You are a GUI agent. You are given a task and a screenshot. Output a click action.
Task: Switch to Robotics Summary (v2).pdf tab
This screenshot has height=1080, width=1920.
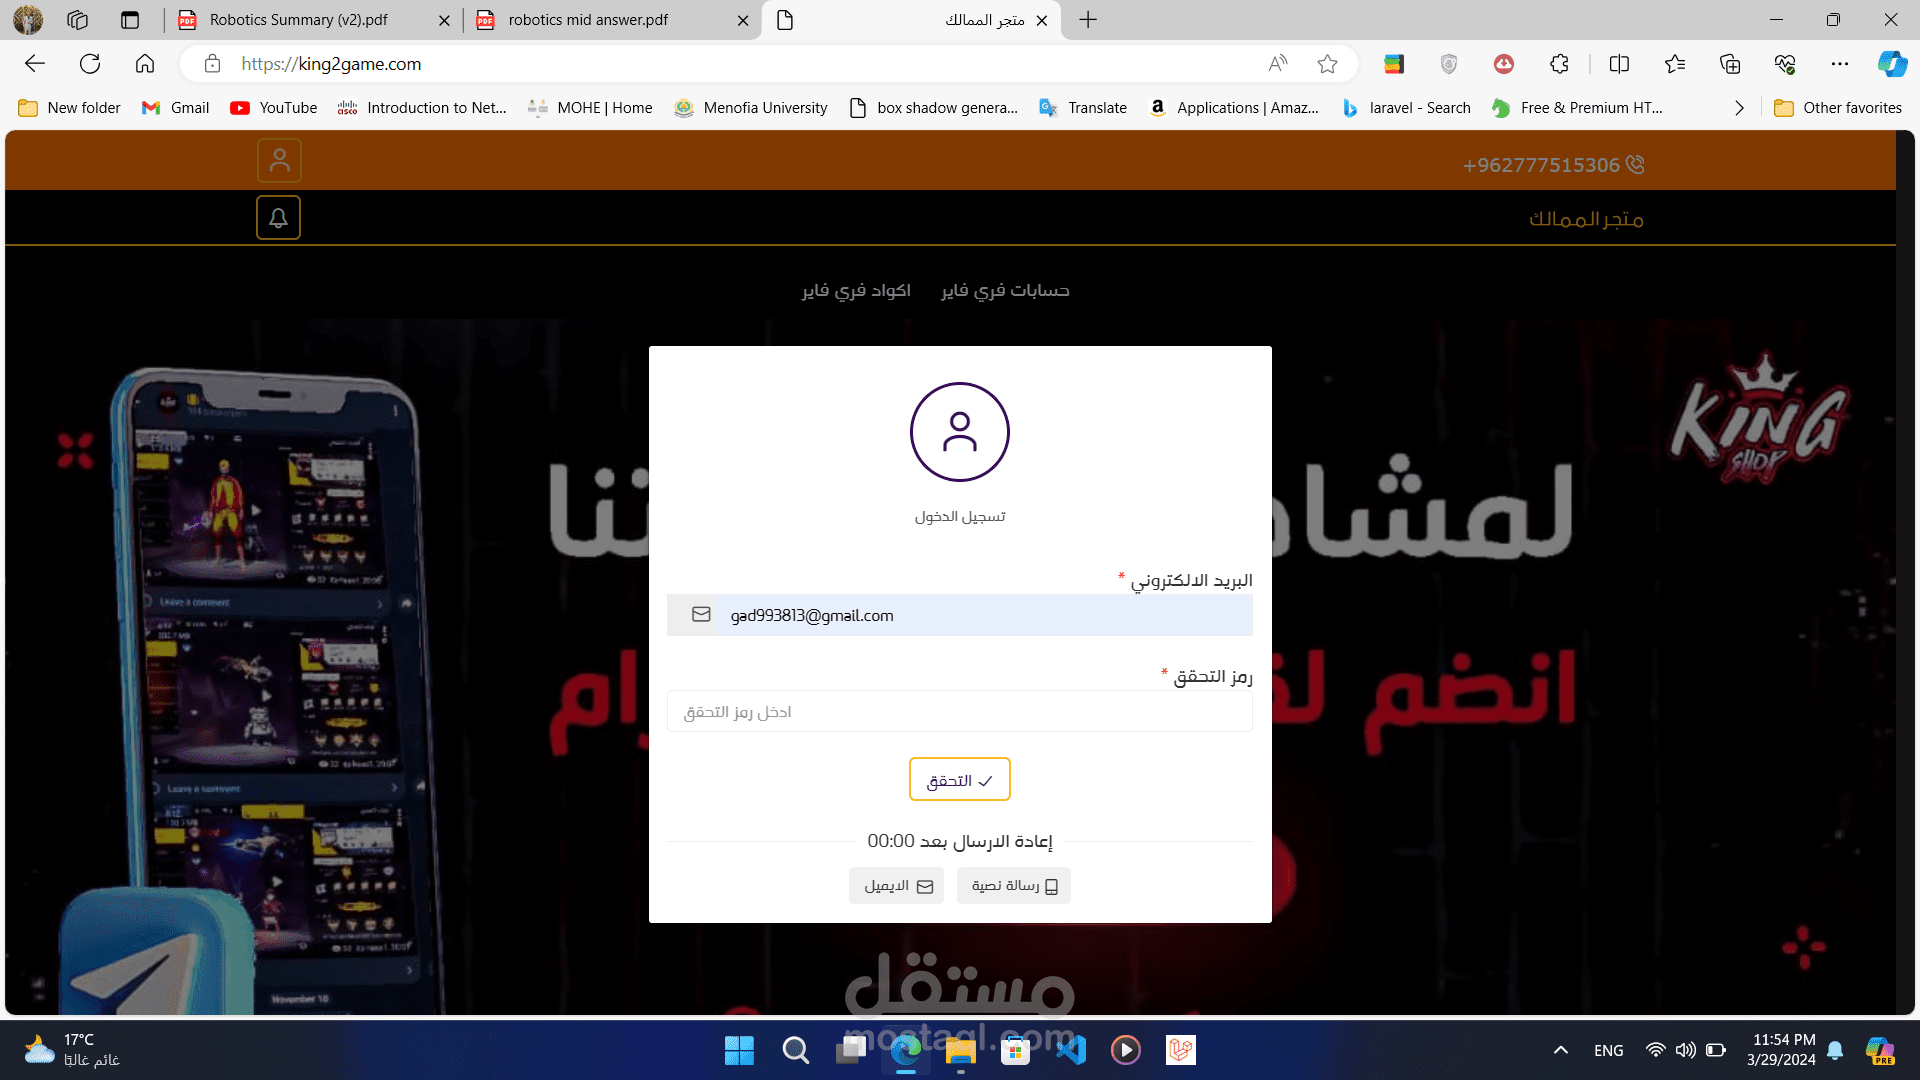[x=298, y=20]
